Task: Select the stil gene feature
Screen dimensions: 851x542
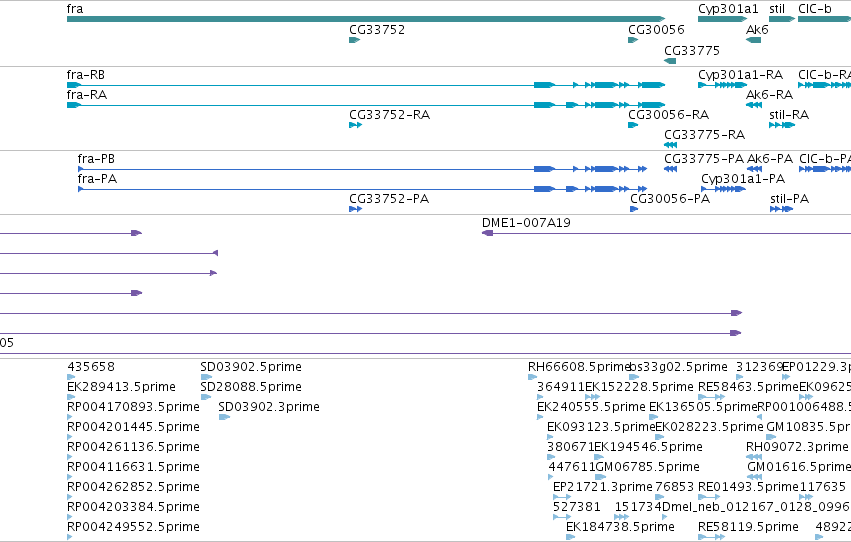Action: click(782, 19)
